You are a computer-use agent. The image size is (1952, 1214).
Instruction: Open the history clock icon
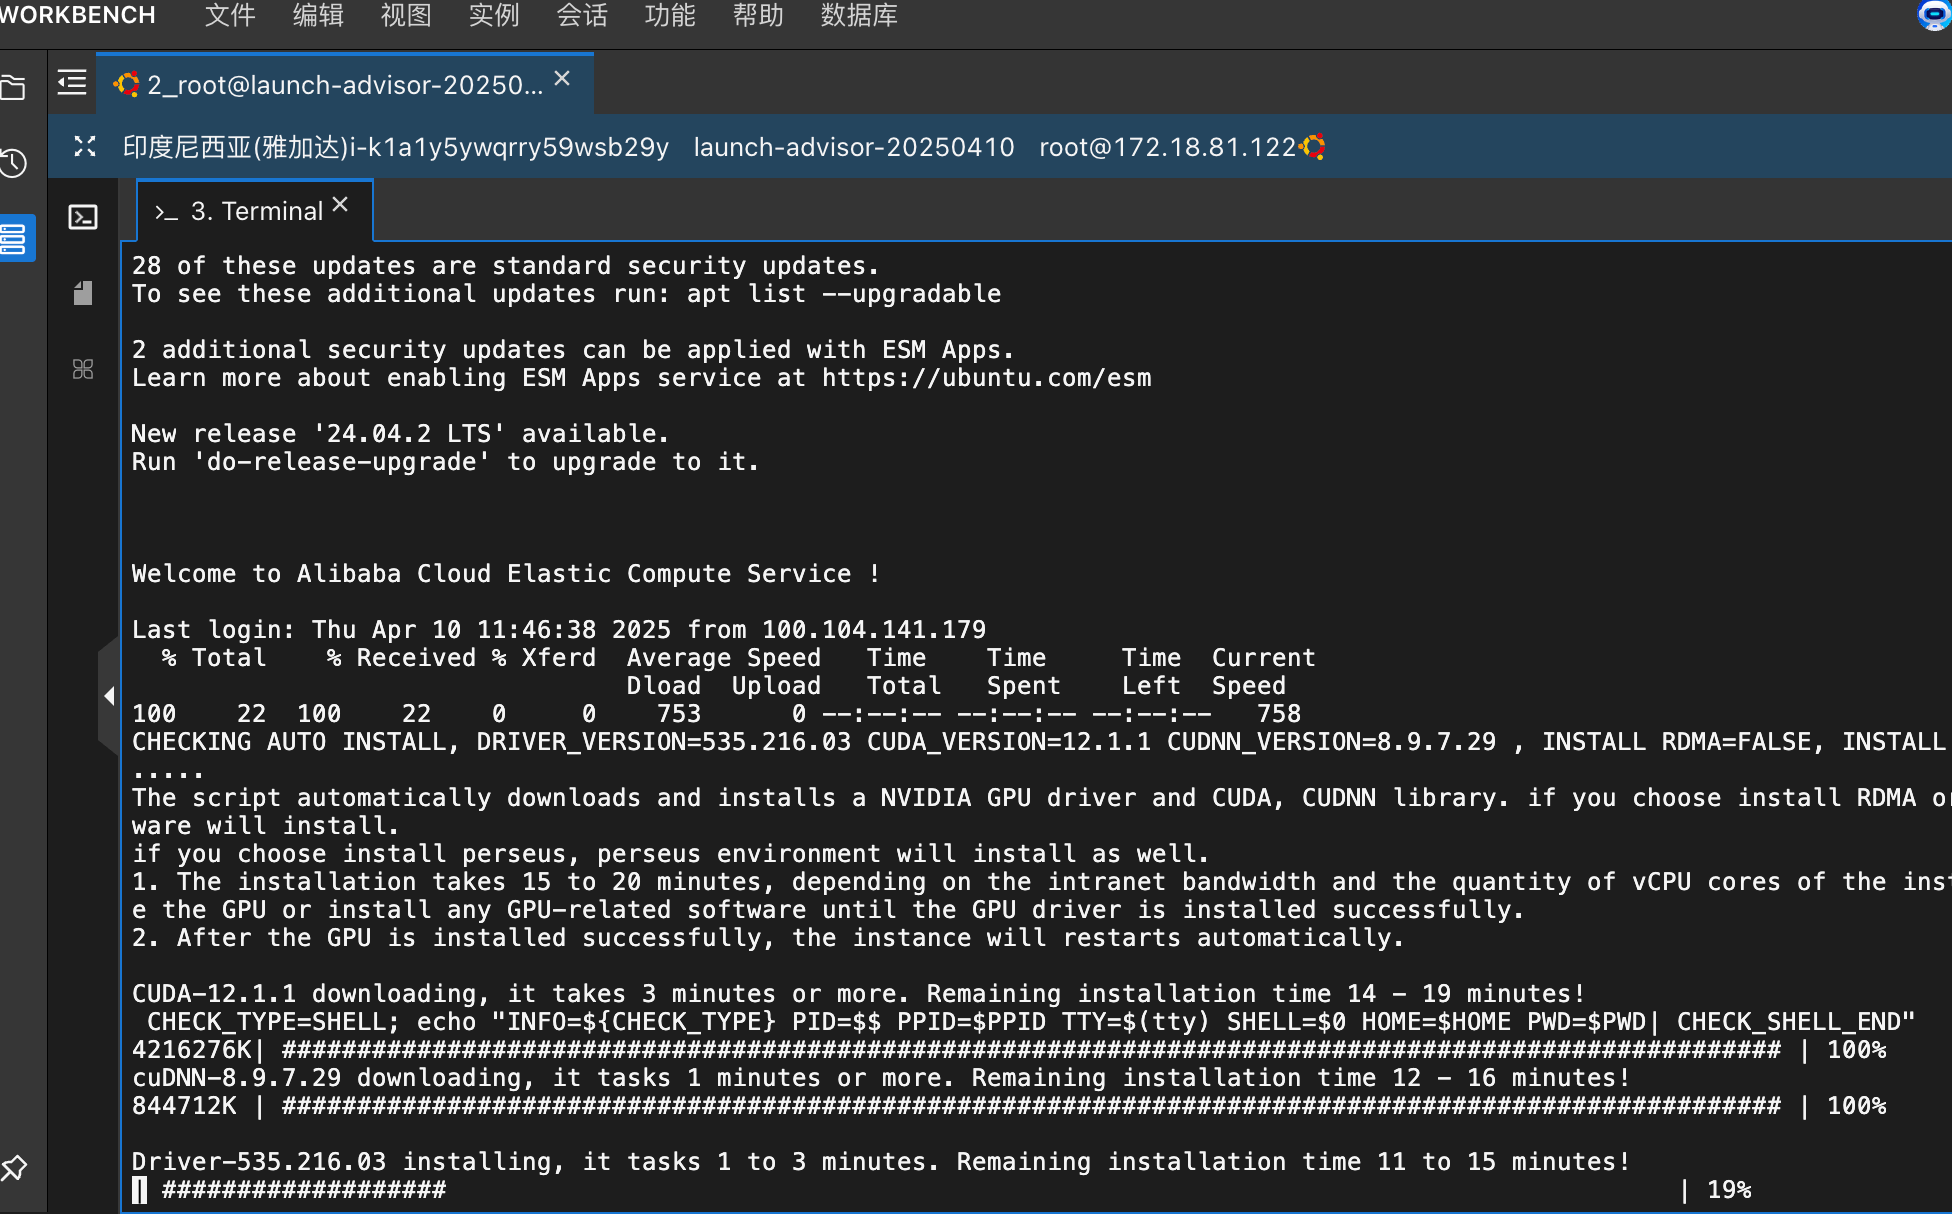pos(14,163)
